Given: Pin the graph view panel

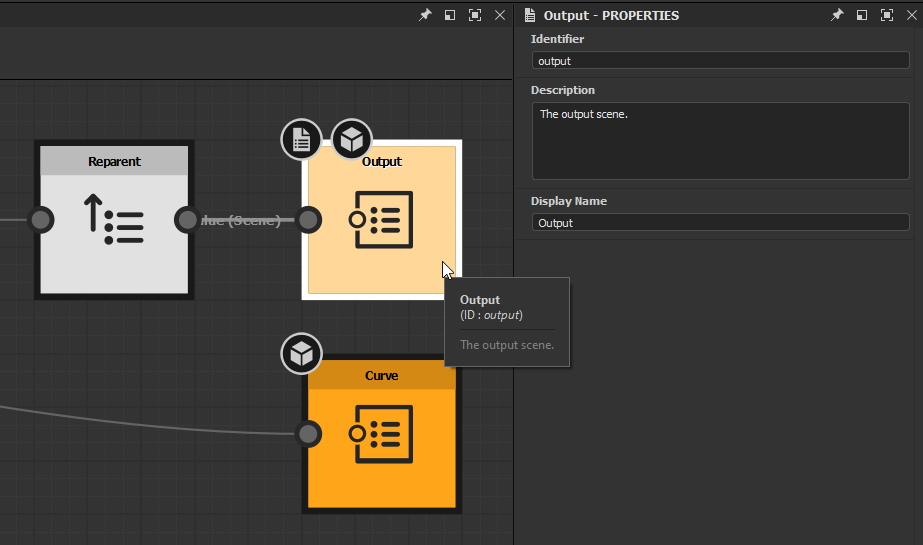Looking at the screenshot, I should (424, 16).
